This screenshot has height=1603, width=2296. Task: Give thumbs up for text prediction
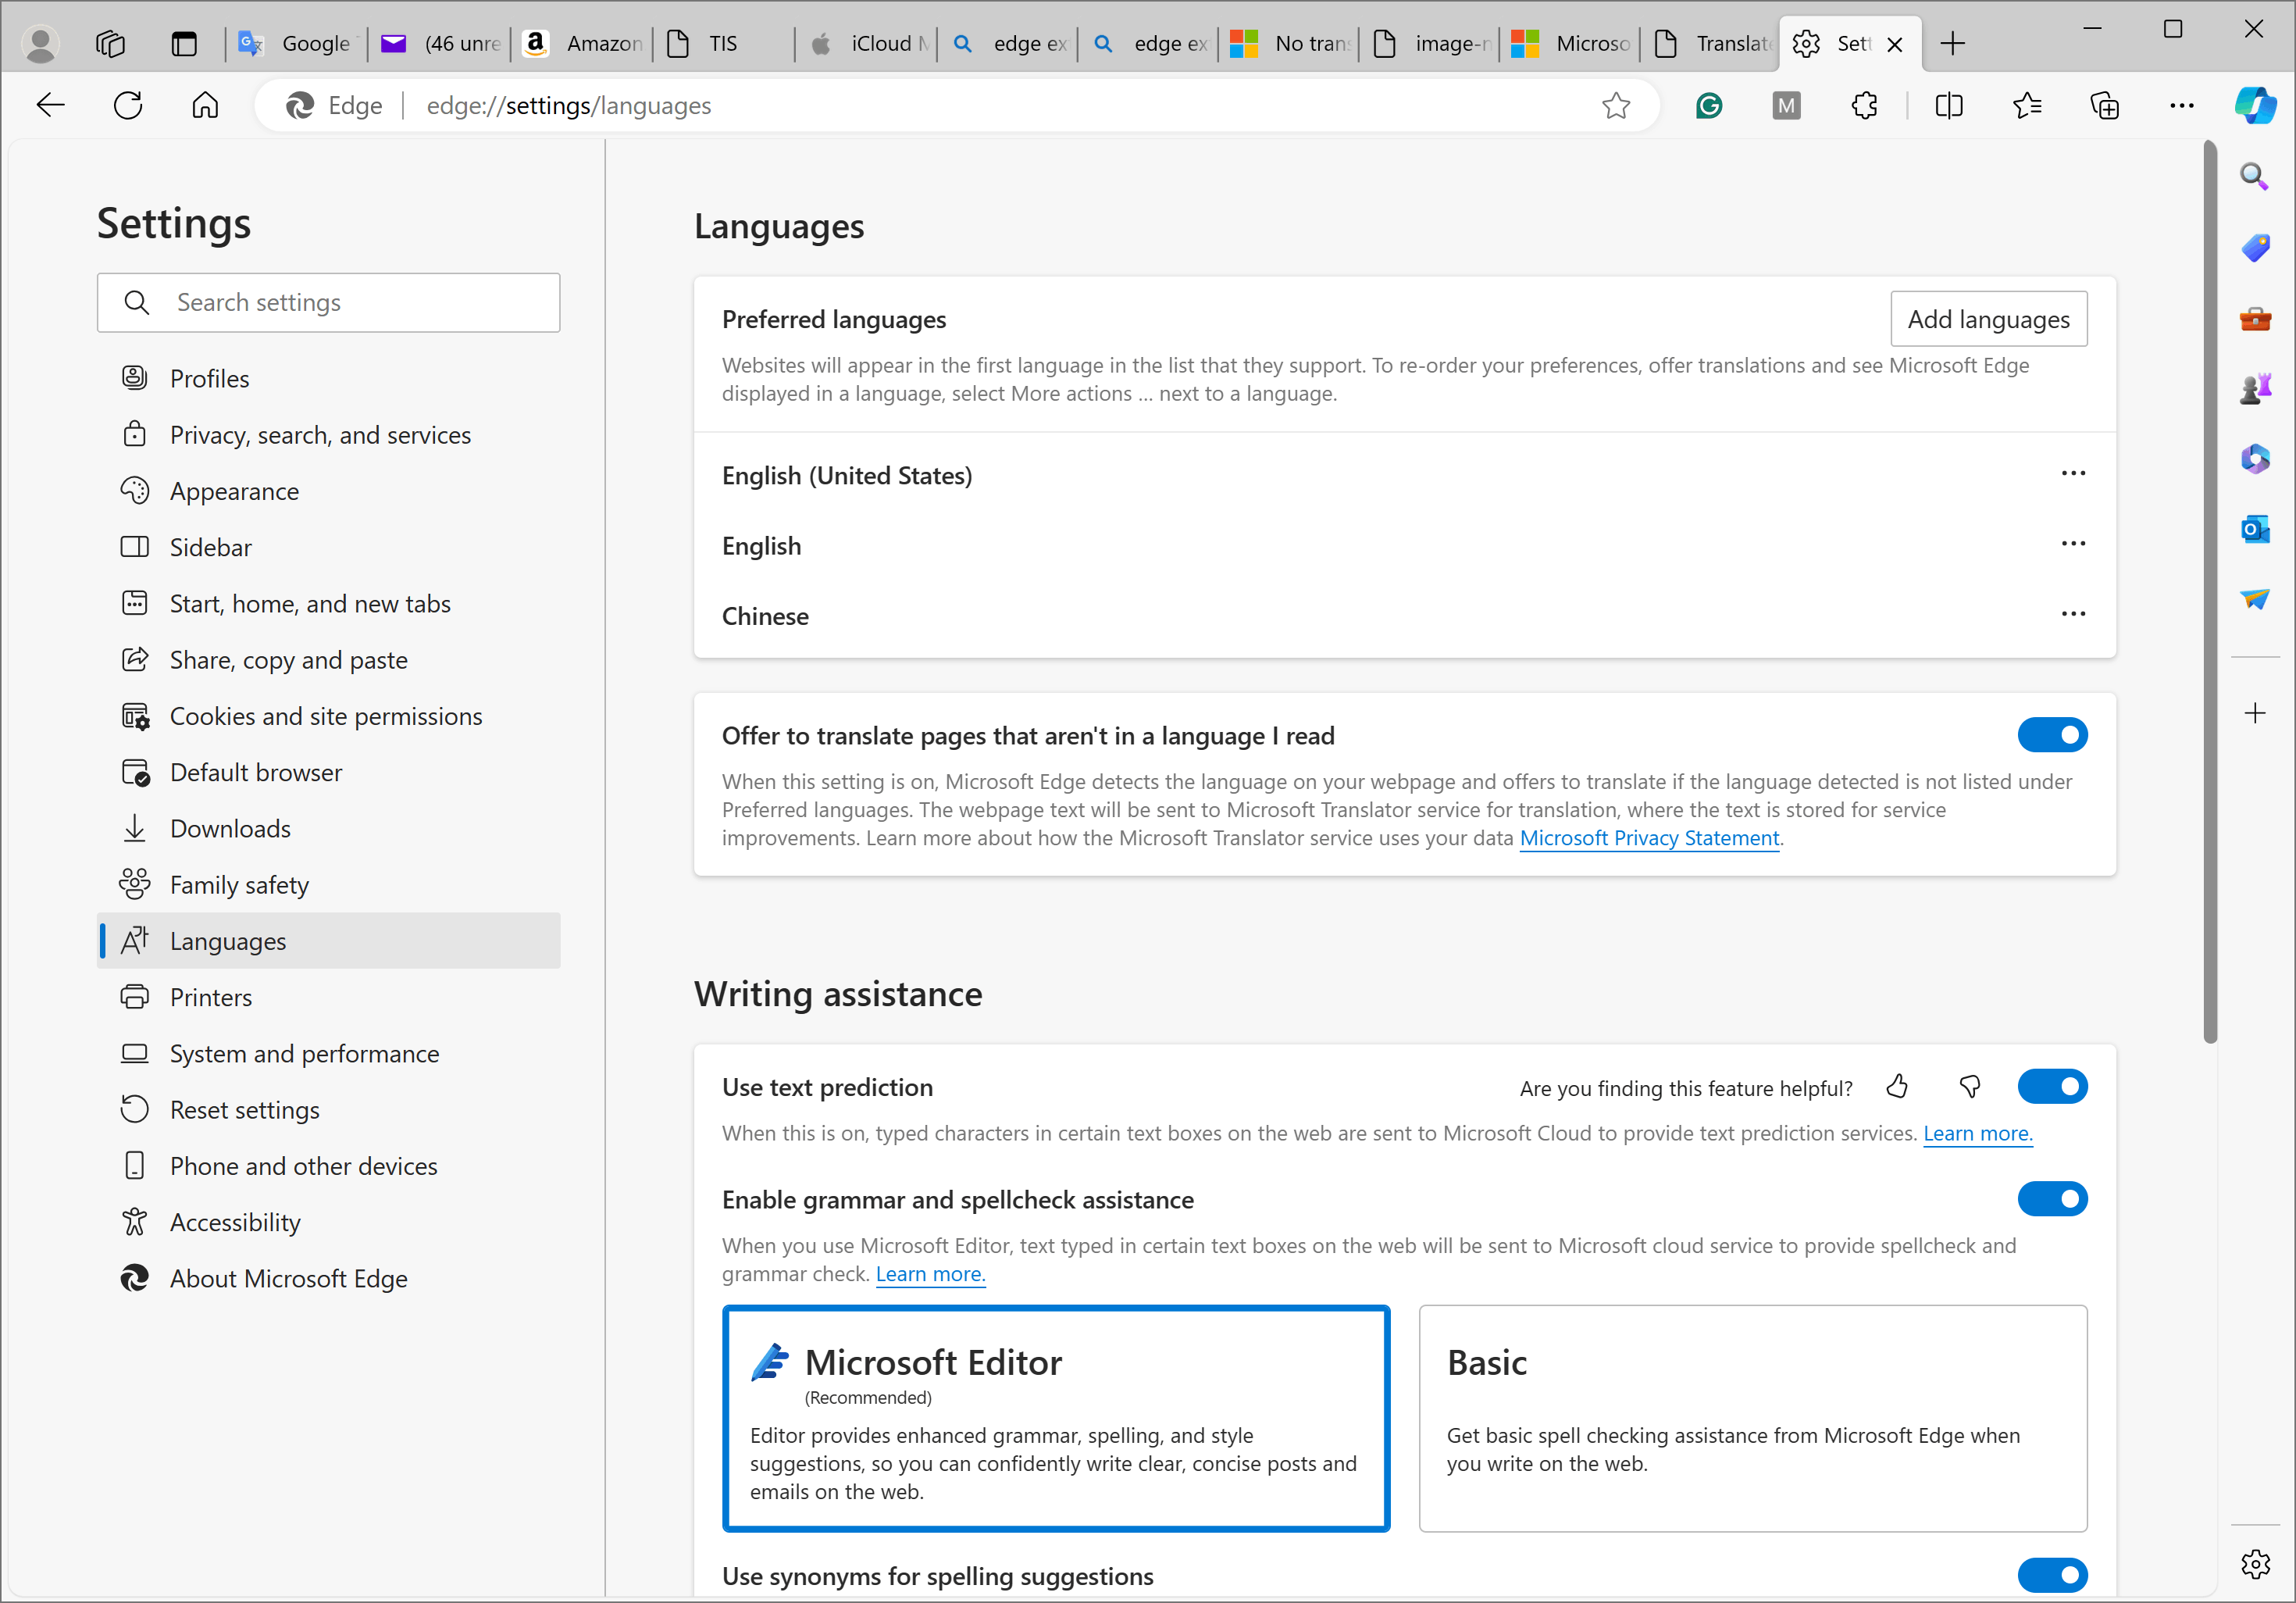point(1897,1087)
